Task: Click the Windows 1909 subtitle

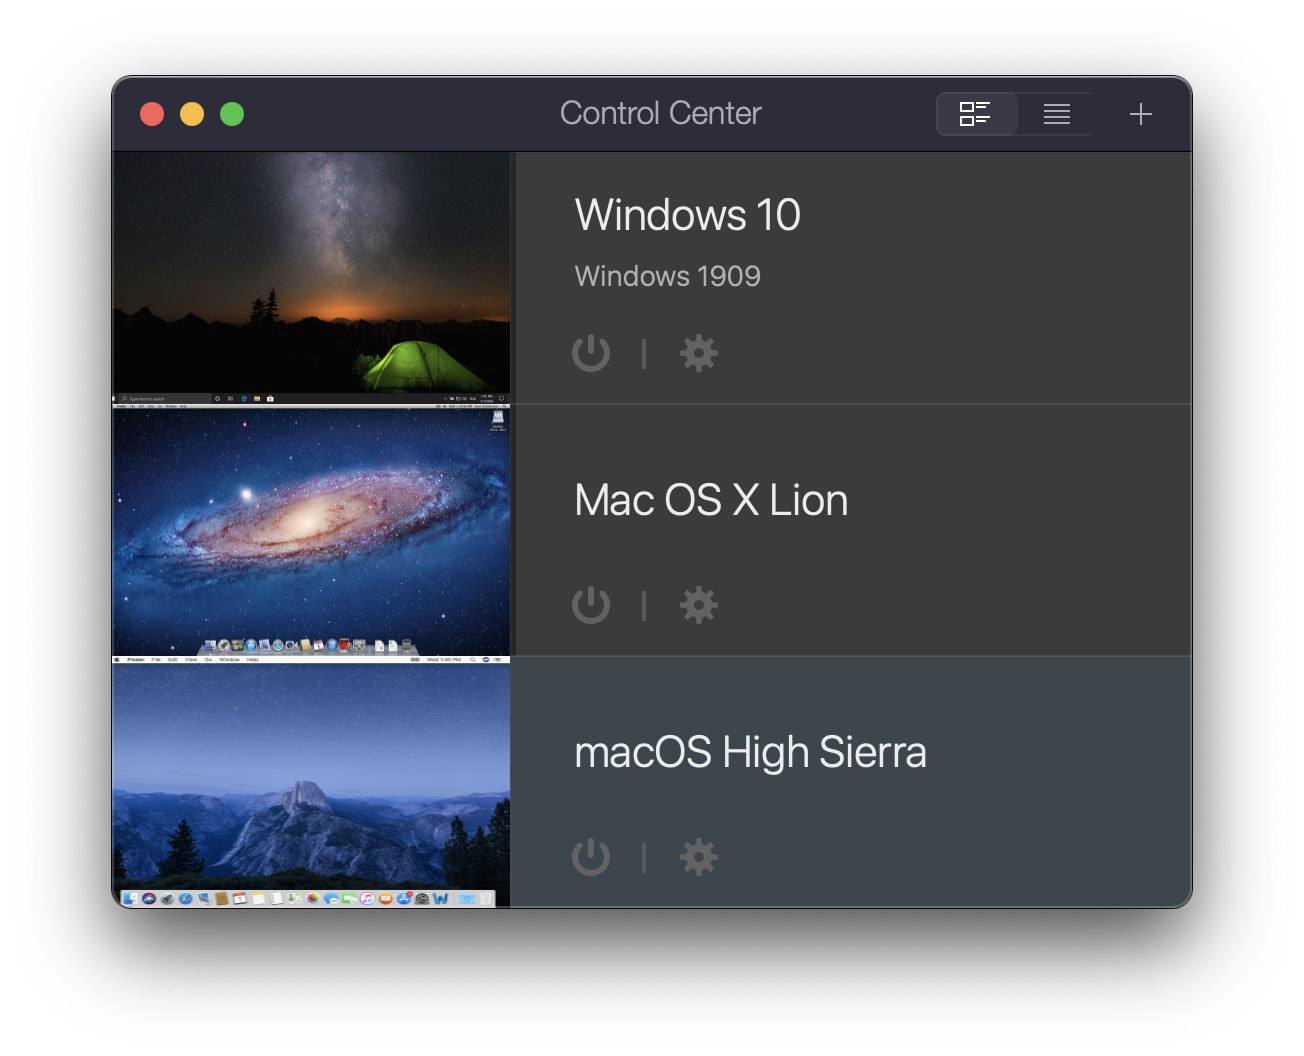Action: [667, 276]
